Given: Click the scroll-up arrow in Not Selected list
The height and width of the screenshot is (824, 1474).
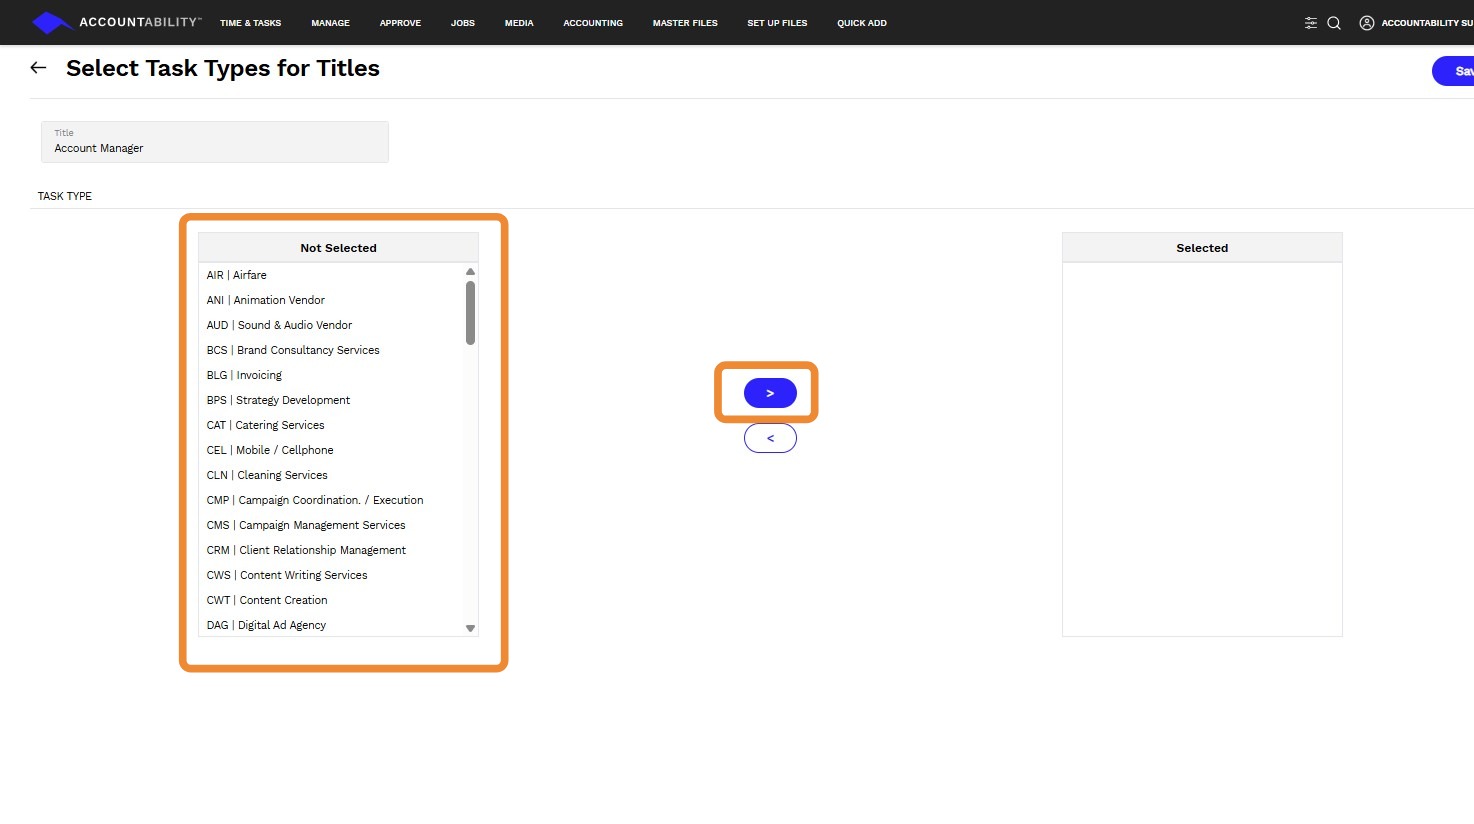Looking at the screenshot, I should pyautogui.click(x=470, y=272).
